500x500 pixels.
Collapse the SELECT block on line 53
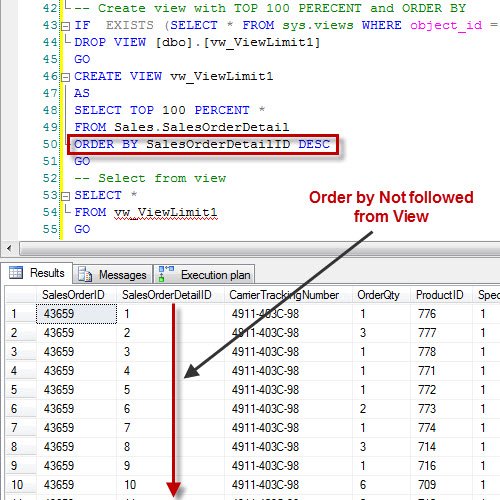pos(66,196)
